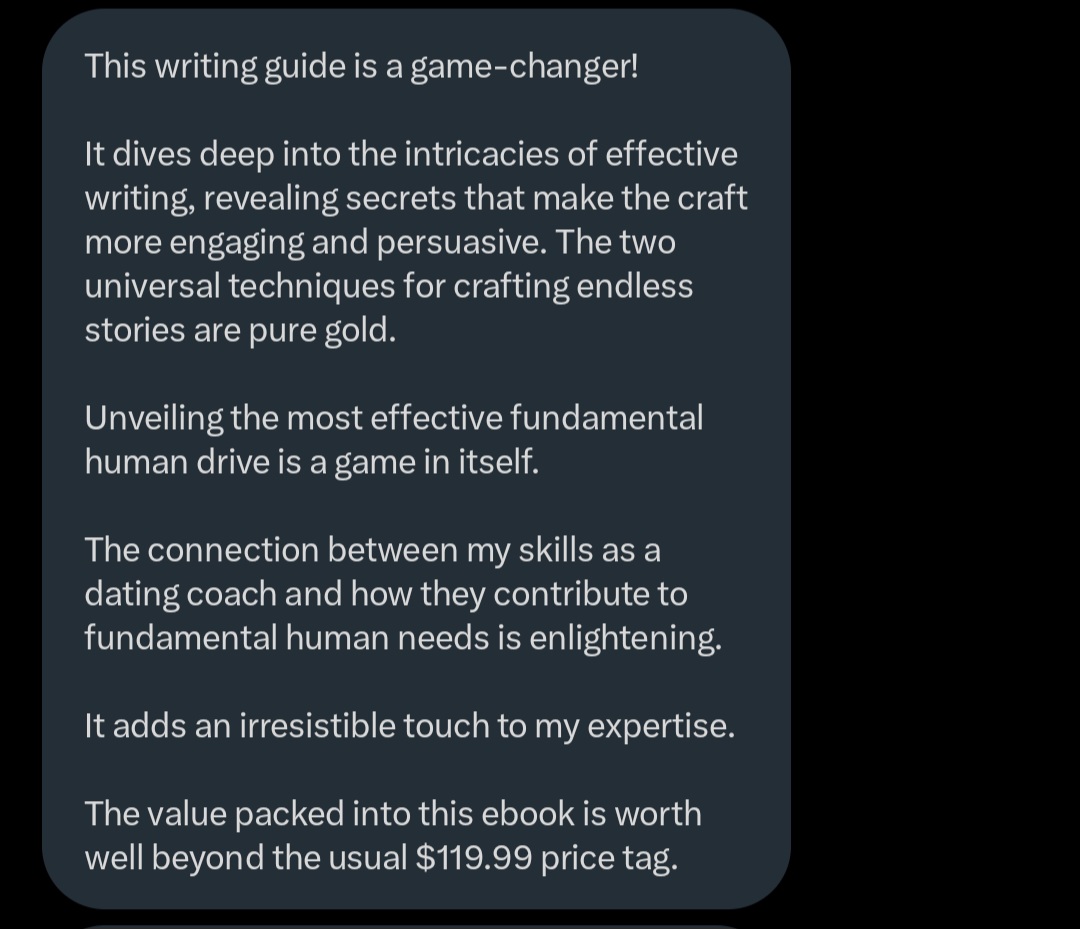The width and height of the screenshot is (1080, 929).
Task: Click the word 'expertise.' in the message
Action: pyautogui.click(x=661, y=727)
